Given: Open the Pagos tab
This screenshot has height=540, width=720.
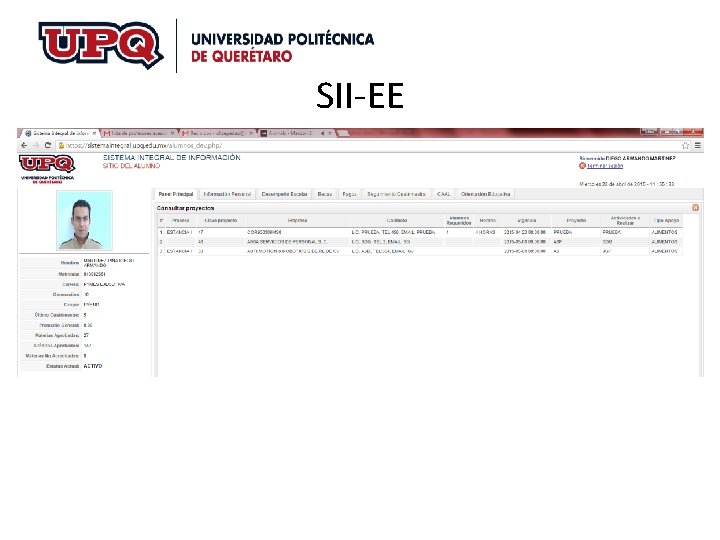Looking at the screenshot, I should pyautogui.click(x=349, y=194).
